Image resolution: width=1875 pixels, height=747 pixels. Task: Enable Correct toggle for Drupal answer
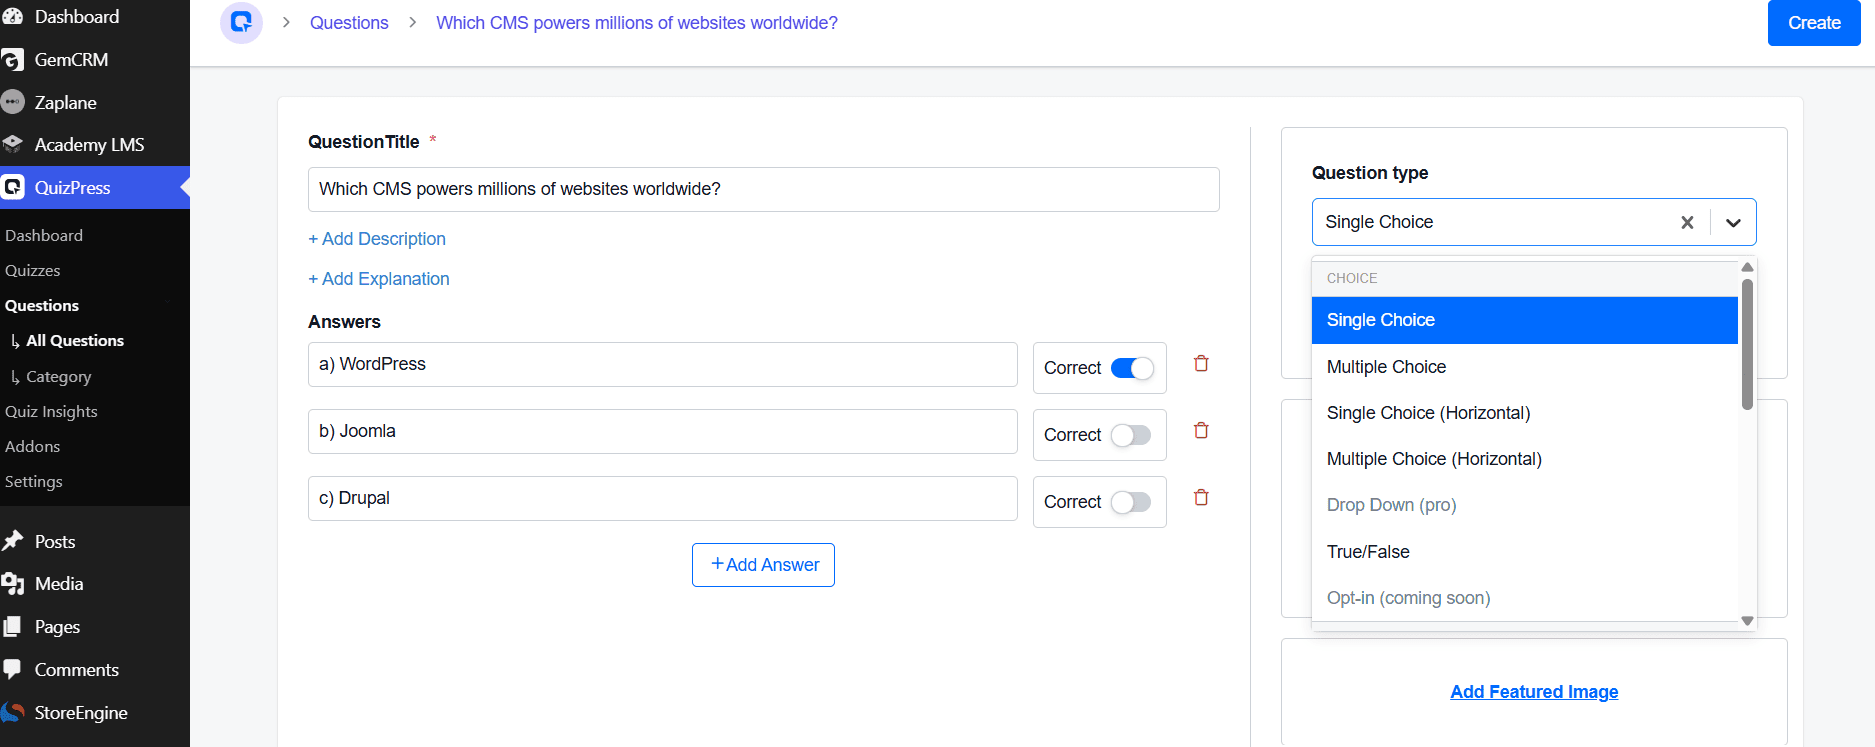[1132, 502]
